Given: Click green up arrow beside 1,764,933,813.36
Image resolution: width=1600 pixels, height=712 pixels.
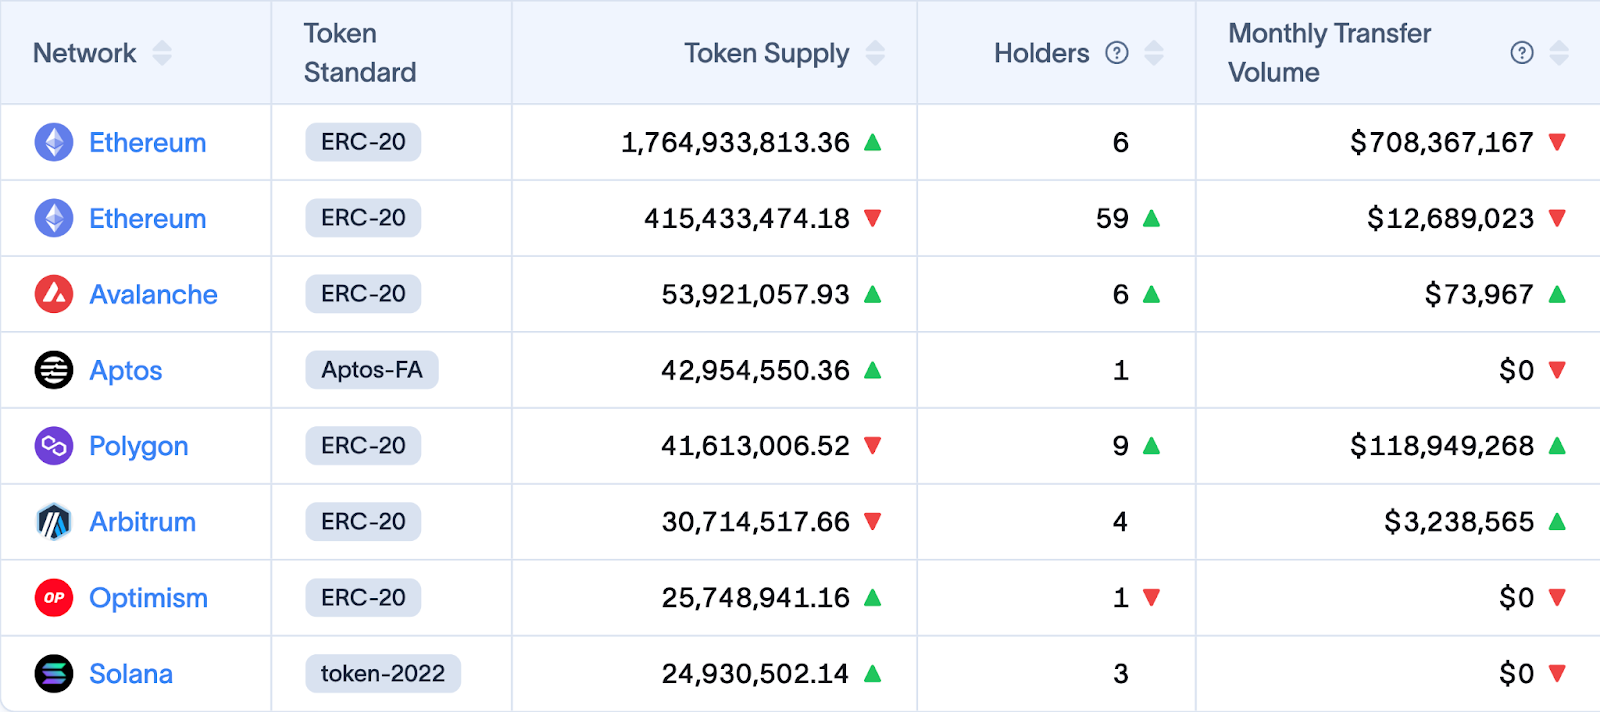Looking at the screenshot, I should point(872,142).
